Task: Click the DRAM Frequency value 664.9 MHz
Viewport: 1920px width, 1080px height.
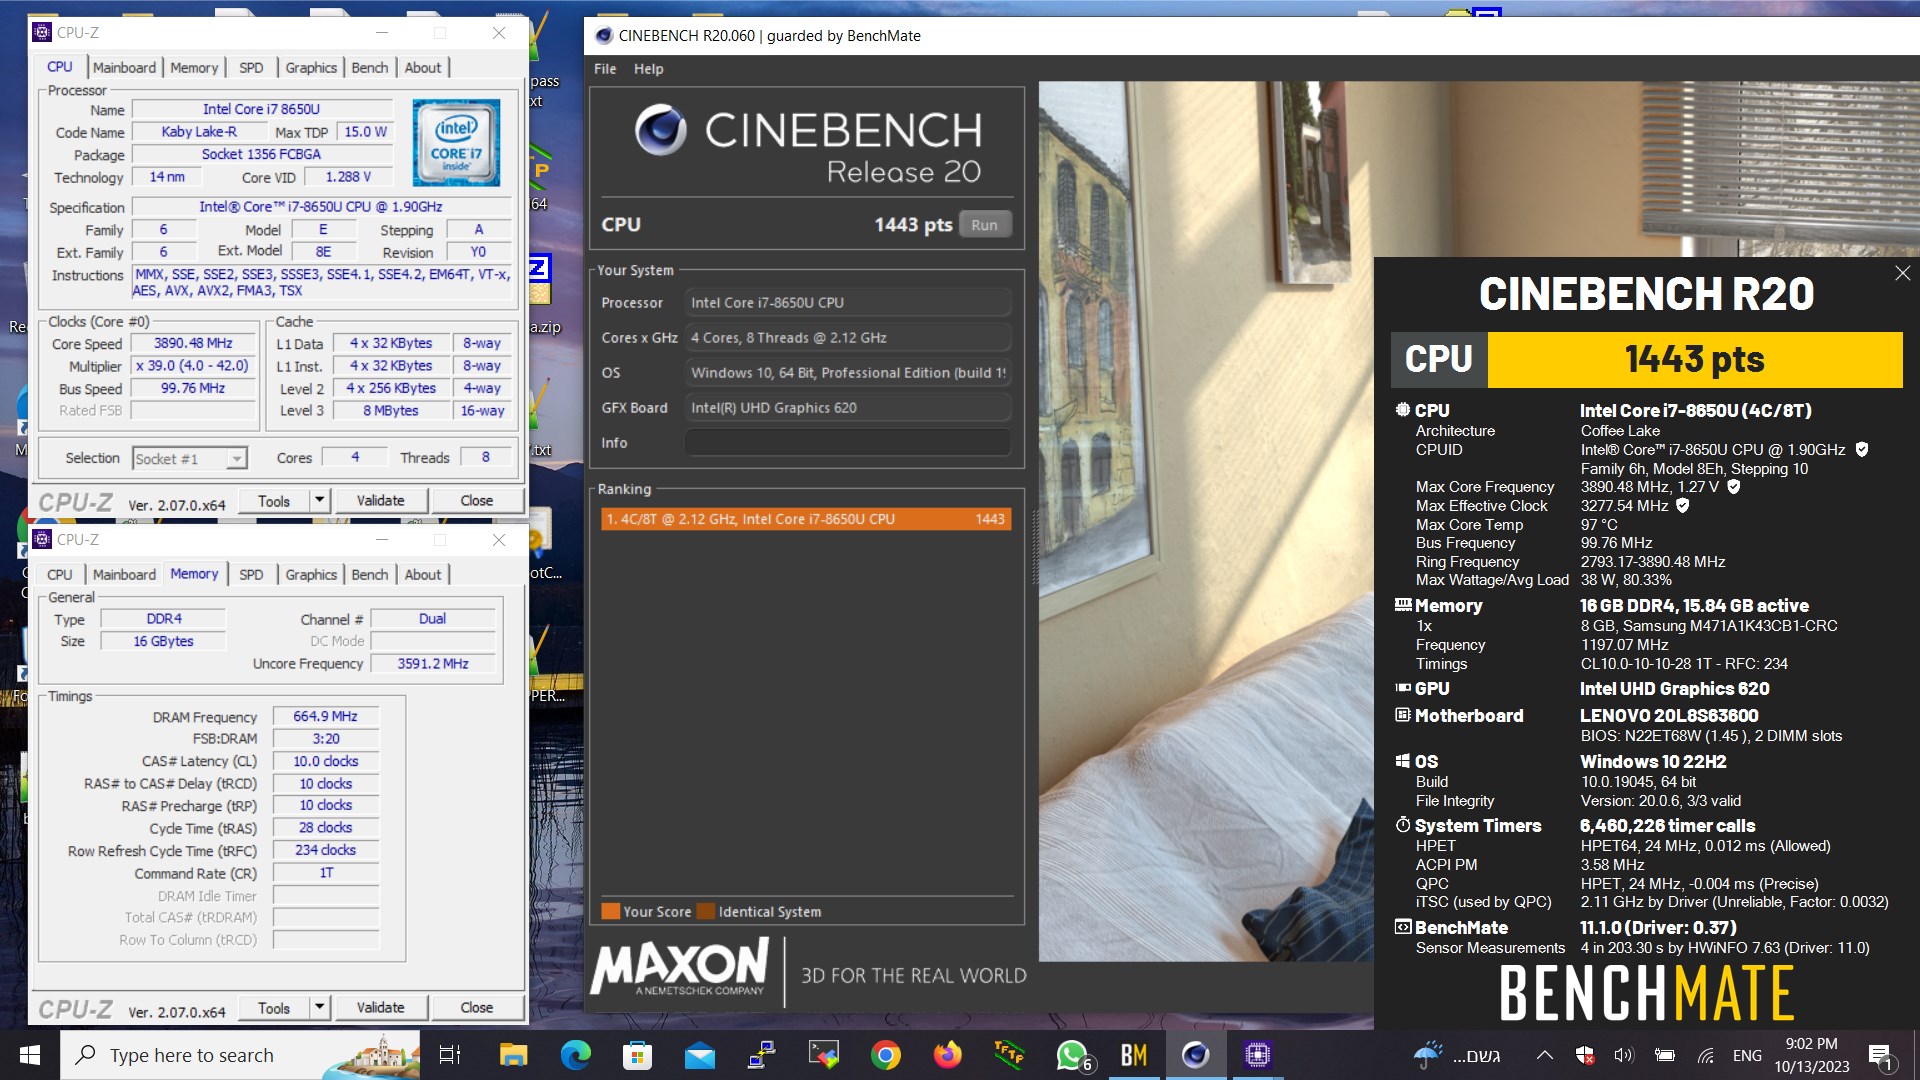Action: 325,717
